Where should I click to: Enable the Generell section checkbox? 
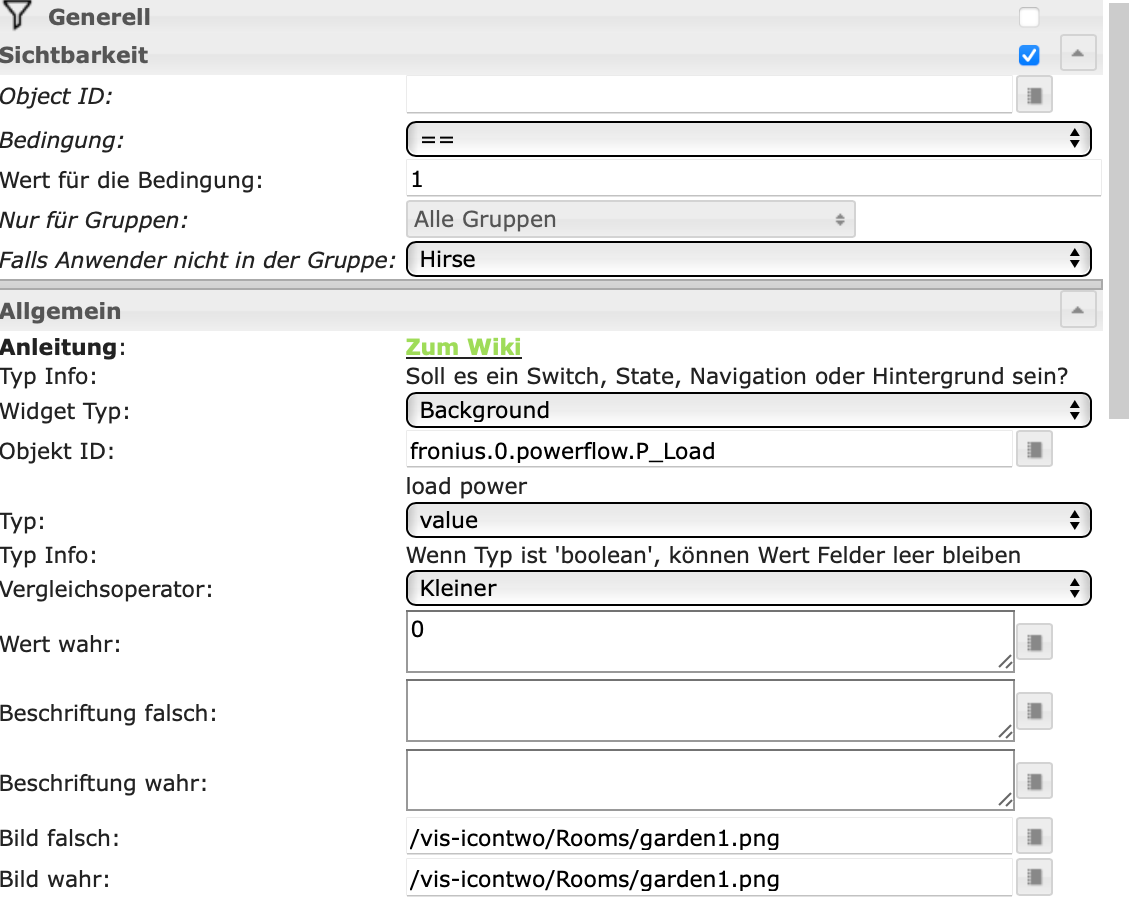1029,17
